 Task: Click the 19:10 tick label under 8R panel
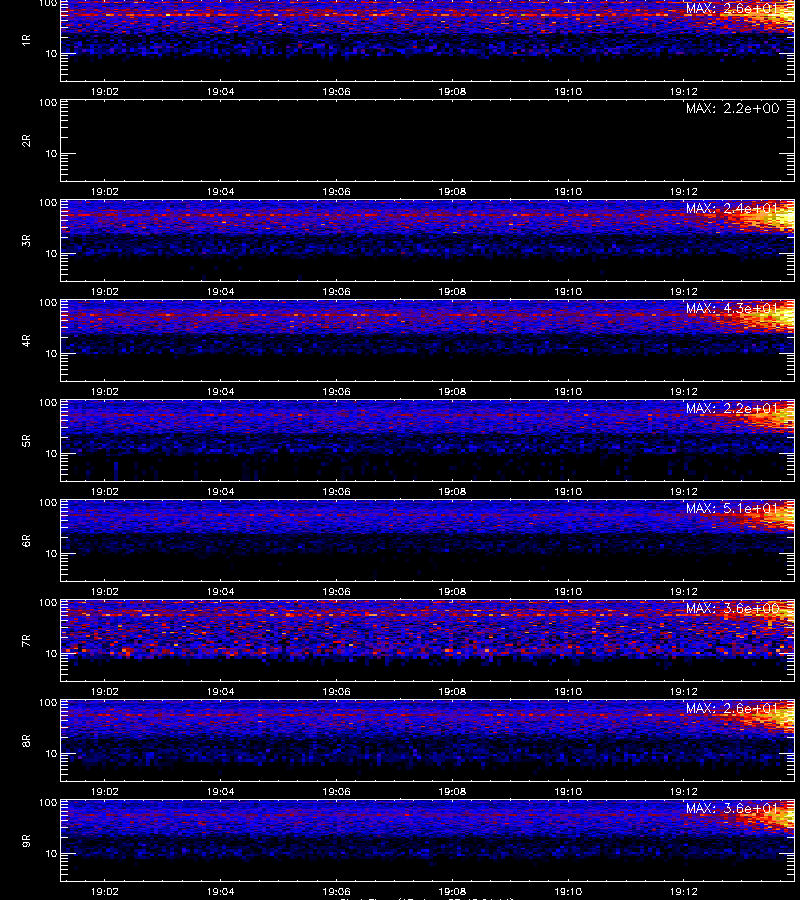click(x=568, y=792)
